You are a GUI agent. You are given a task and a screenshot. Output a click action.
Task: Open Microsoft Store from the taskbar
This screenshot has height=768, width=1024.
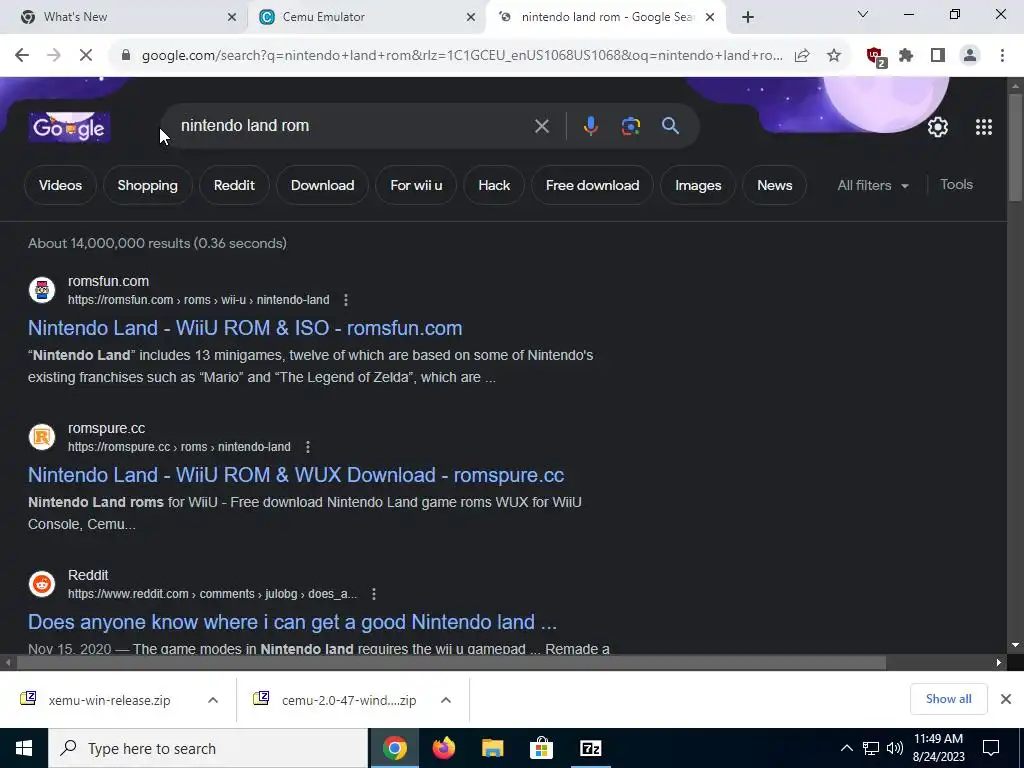click(x=541, y=748)
